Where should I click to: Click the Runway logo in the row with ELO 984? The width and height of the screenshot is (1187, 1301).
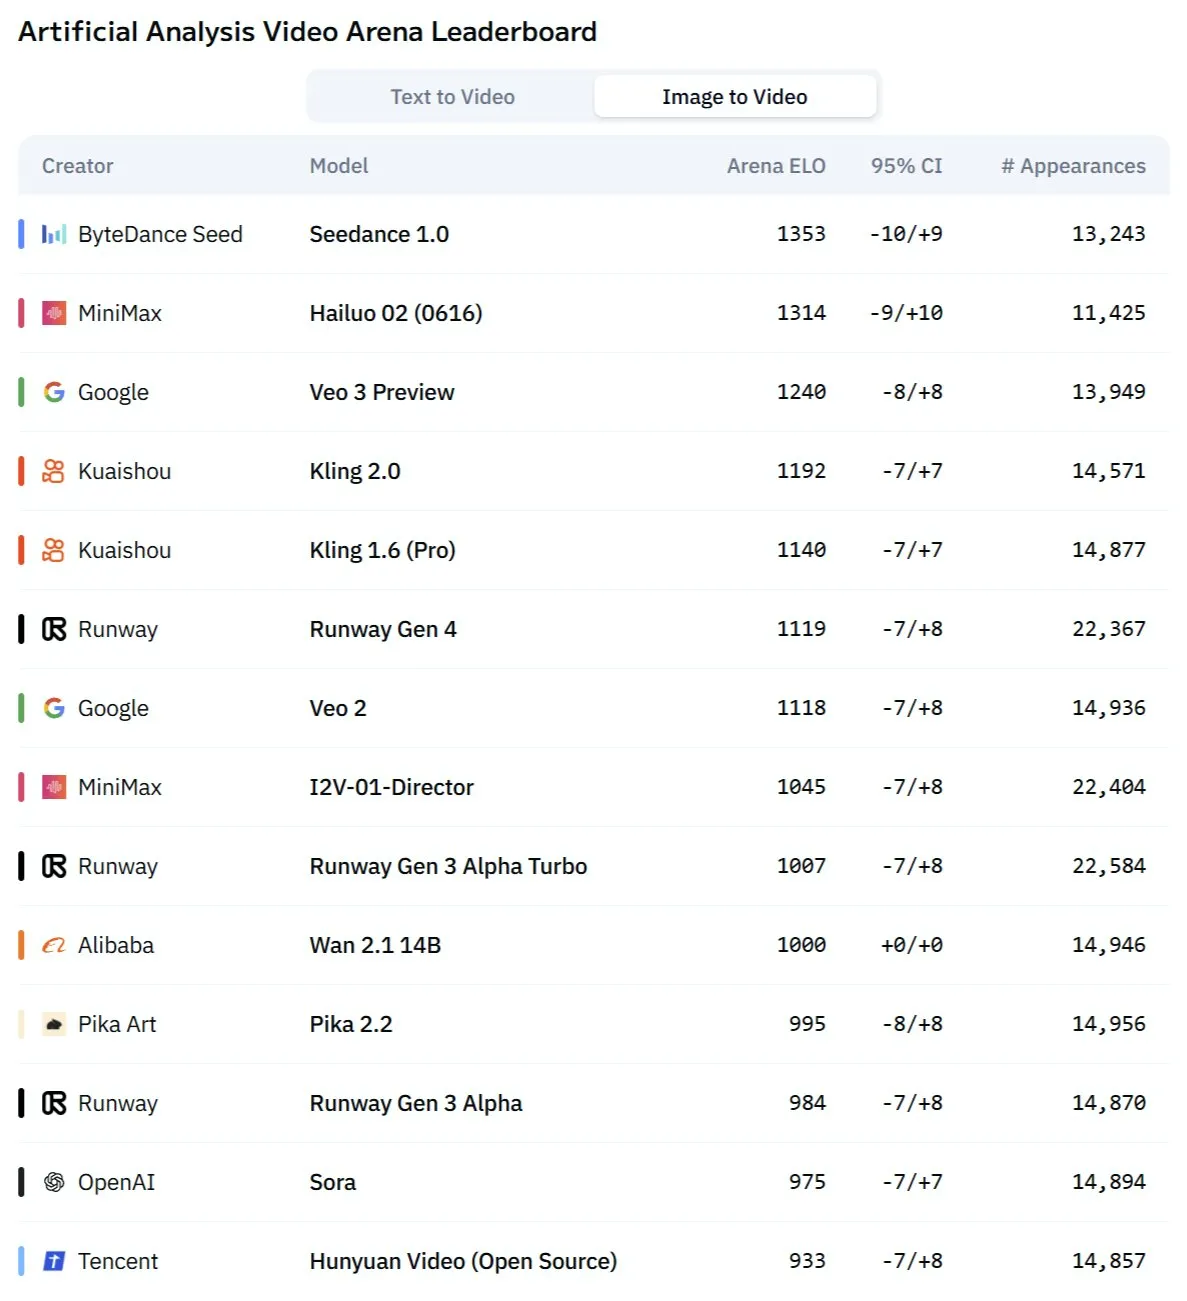pyautogui.click(x=54, y=1103)
